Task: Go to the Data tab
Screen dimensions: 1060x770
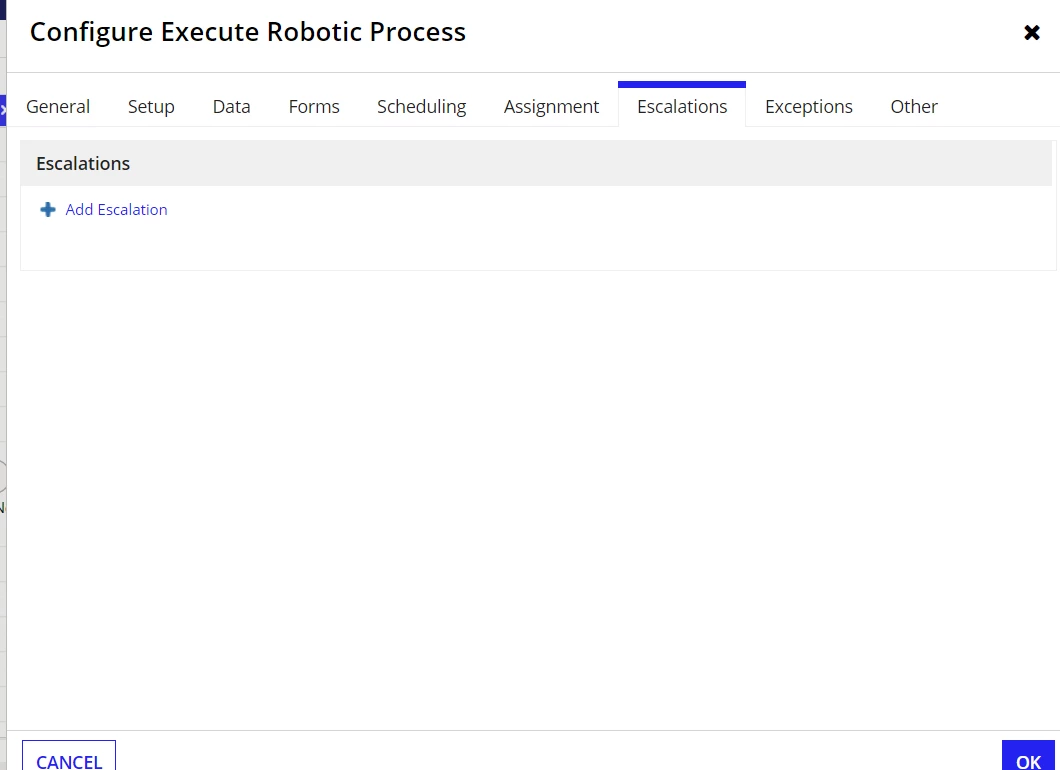Action: (232, 107)
